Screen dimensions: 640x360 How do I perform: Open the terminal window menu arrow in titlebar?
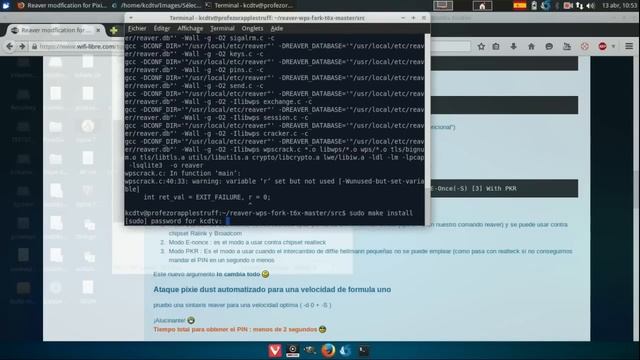[131, 18]
